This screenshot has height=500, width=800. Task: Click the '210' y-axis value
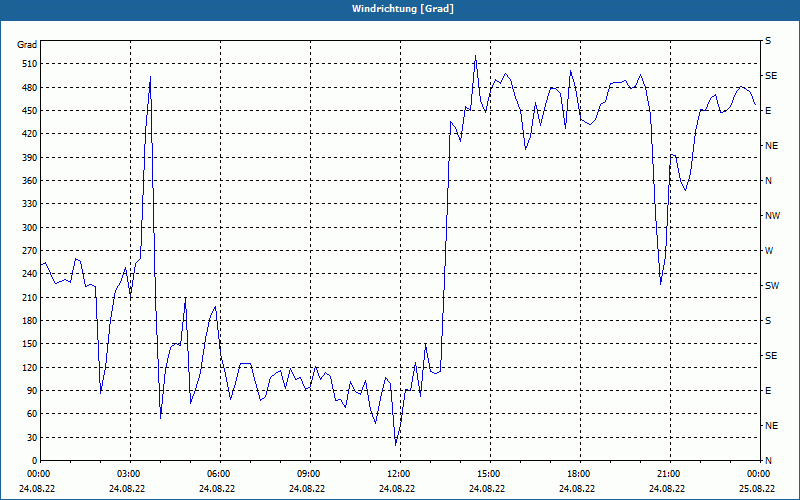point(30,297)
